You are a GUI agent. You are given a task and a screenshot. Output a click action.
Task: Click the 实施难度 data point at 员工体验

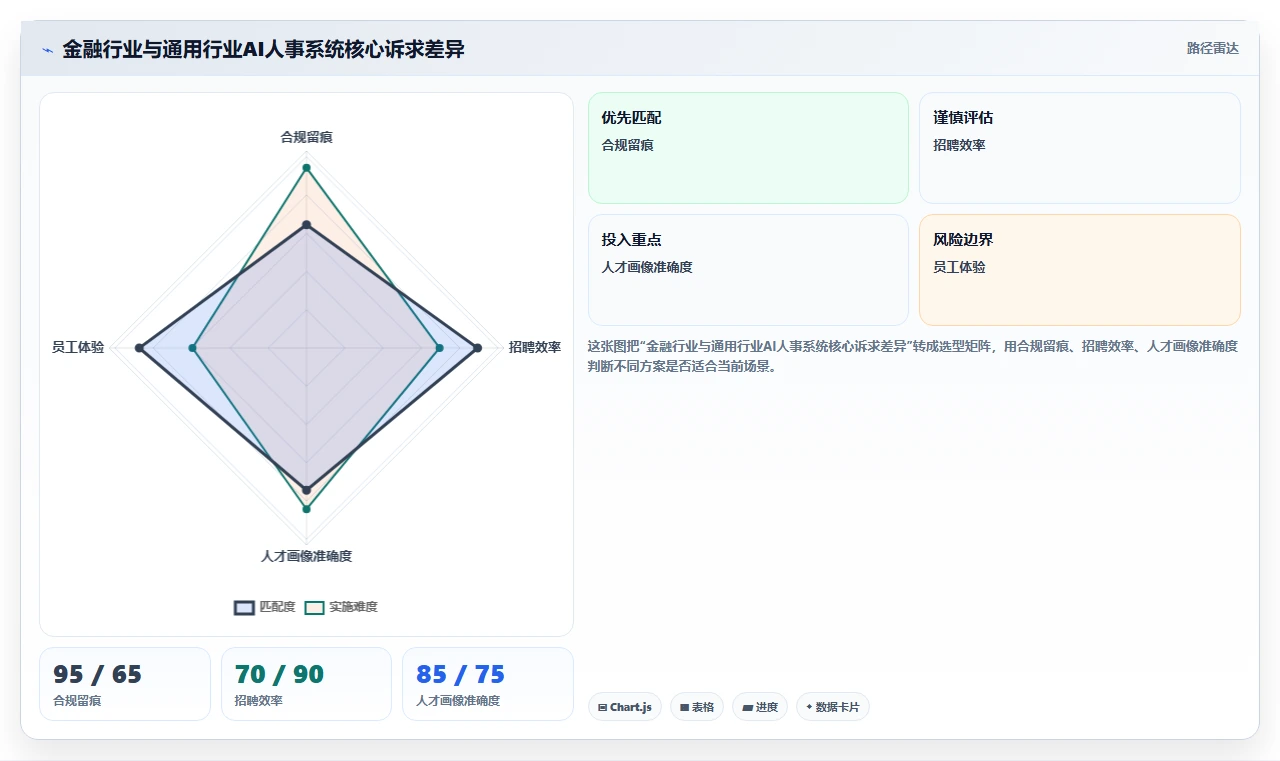193,348
